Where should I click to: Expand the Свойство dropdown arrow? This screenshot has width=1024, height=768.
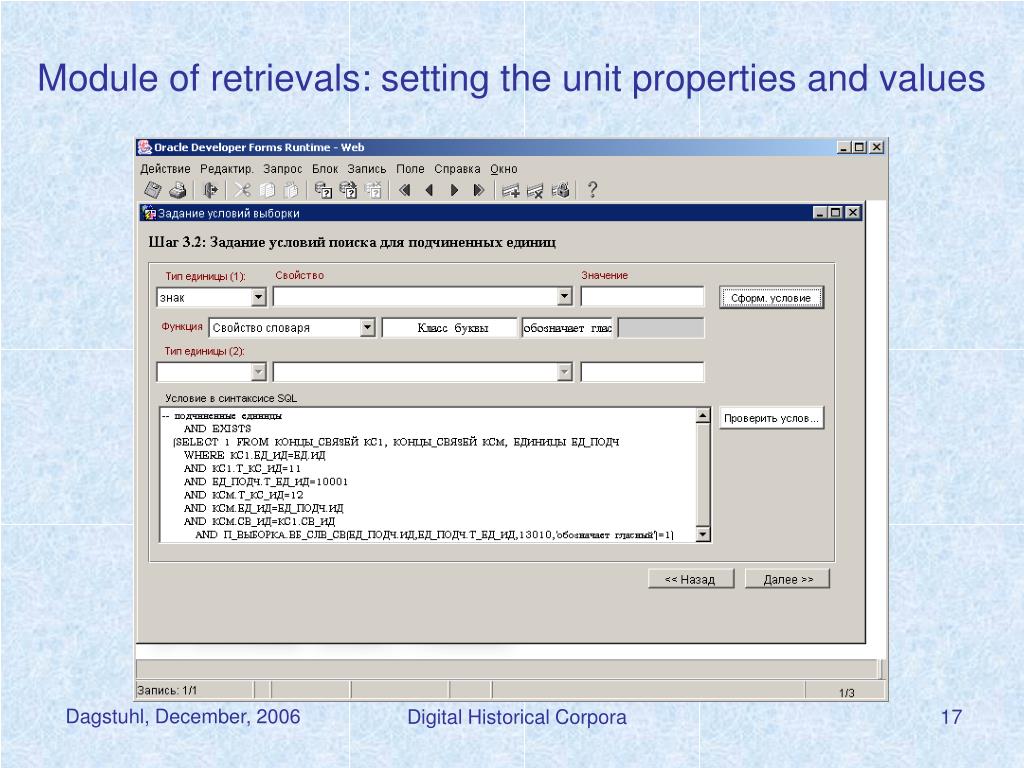[x=565, y=296]
